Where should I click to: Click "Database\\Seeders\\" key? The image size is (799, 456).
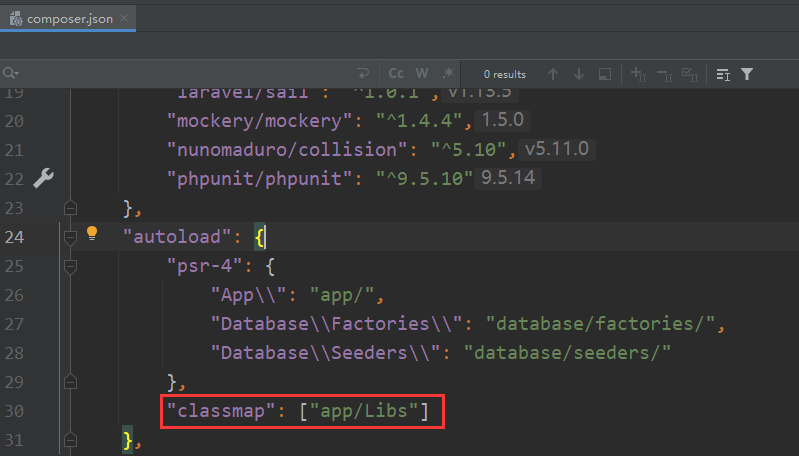tap(326, 353)
